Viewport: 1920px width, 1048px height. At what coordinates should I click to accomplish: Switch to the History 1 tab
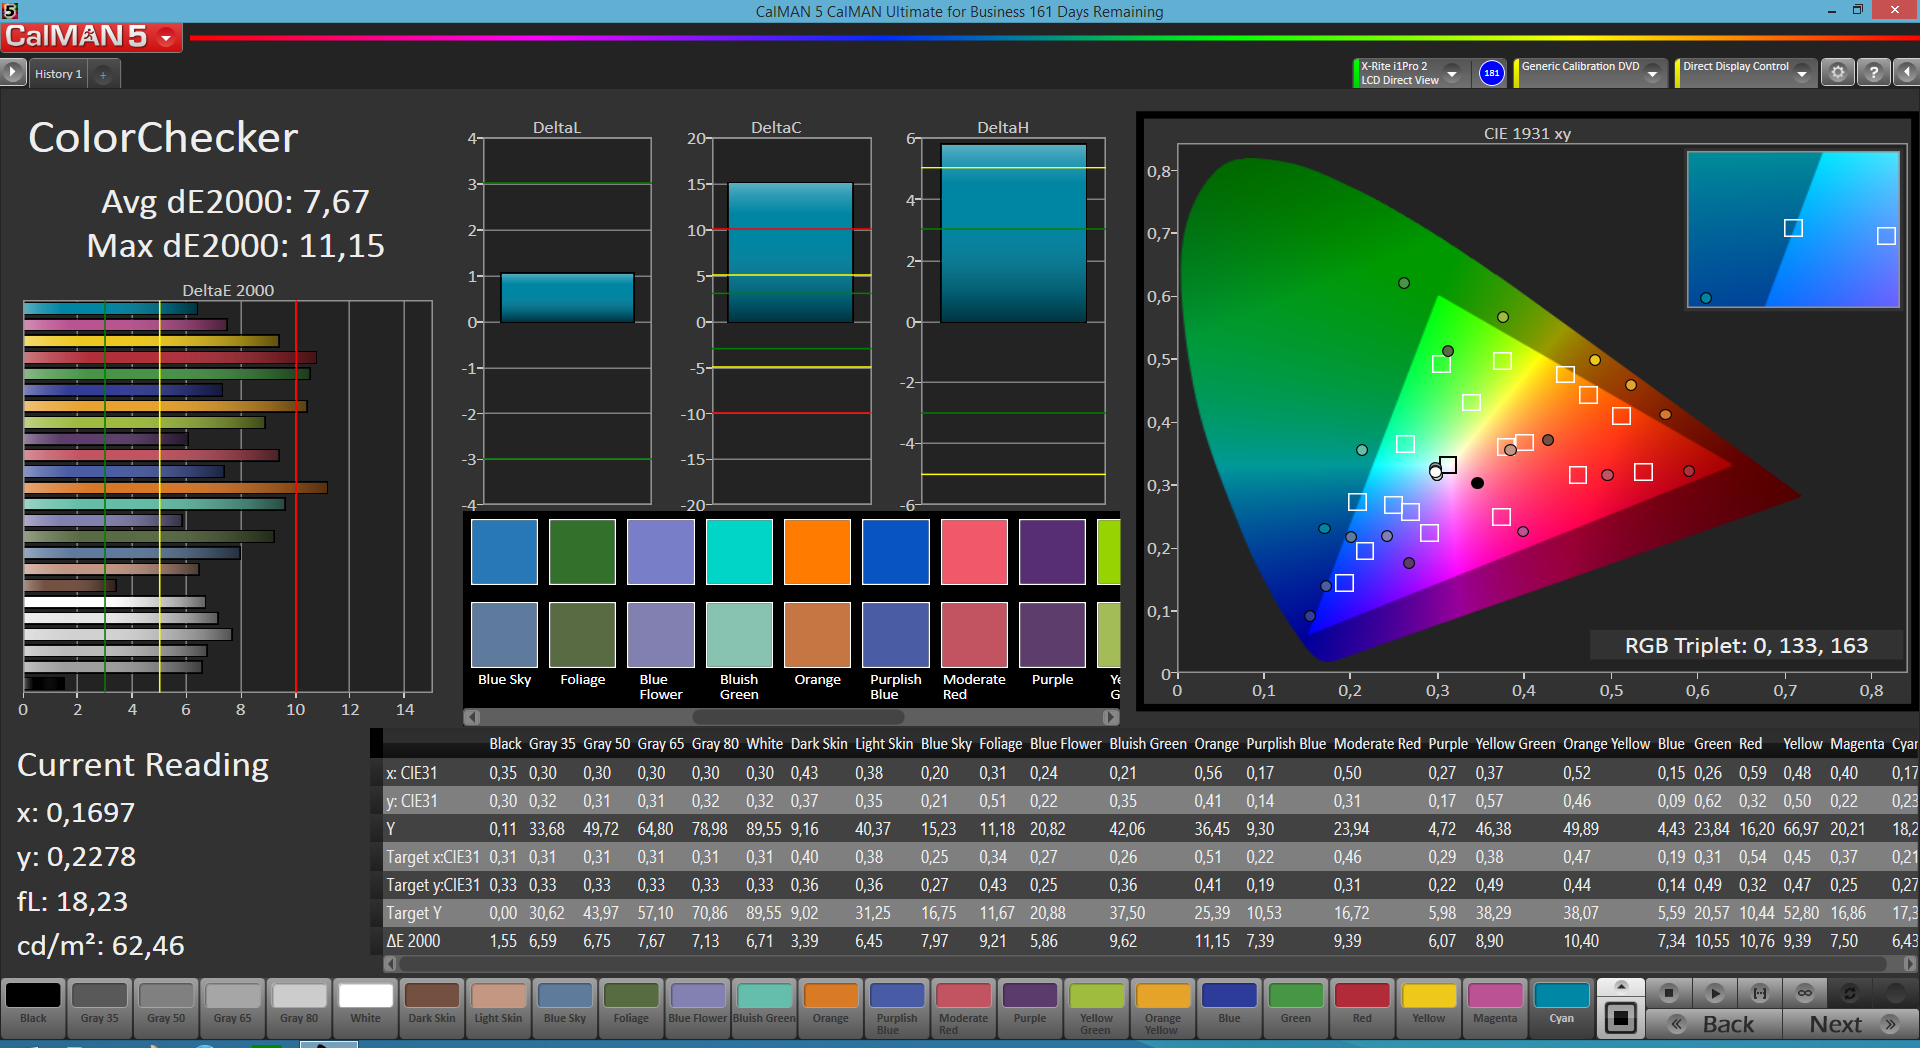pyautogui.click(x=58, y=74)
